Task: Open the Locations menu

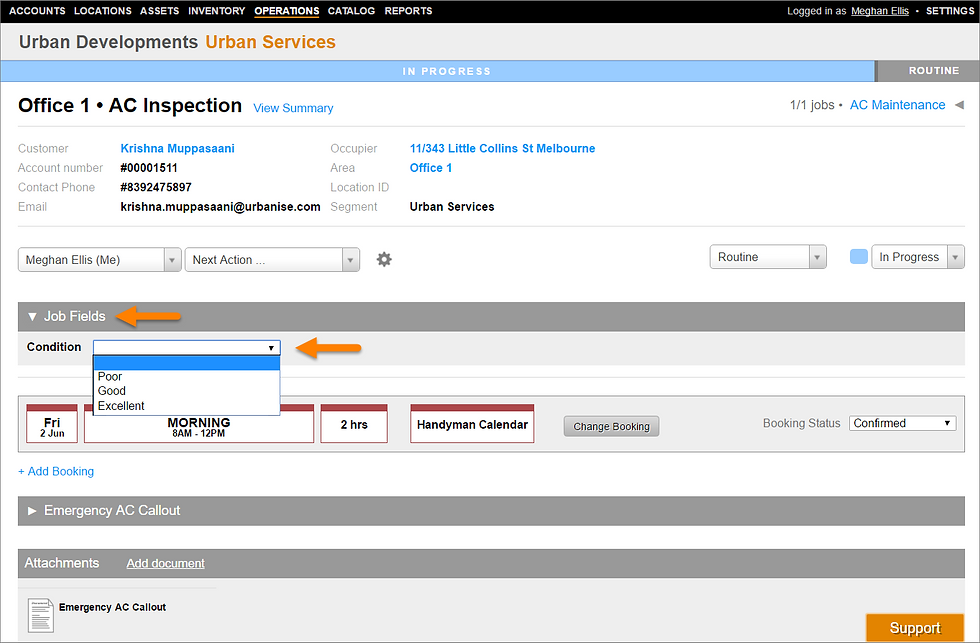Action: [x=102, y=11]
